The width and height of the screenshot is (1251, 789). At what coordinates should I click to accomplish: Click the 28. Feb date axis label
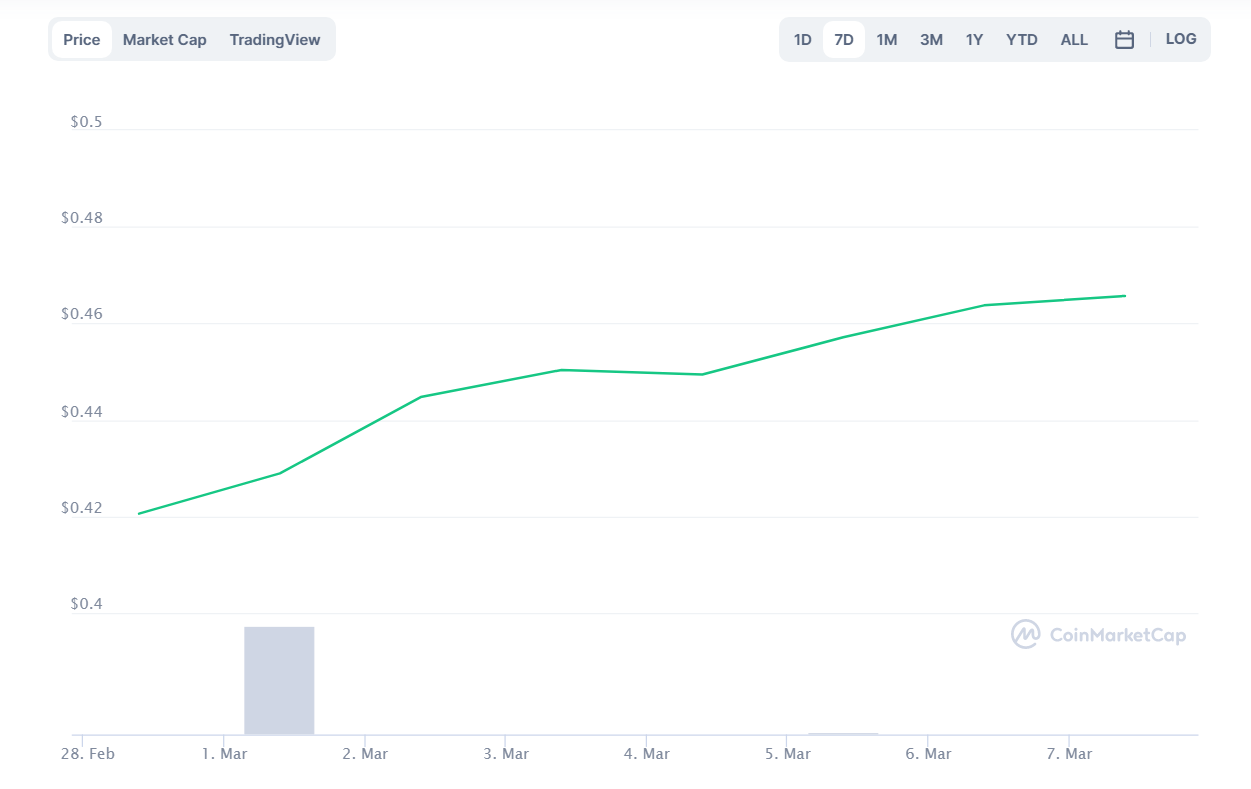87,754
